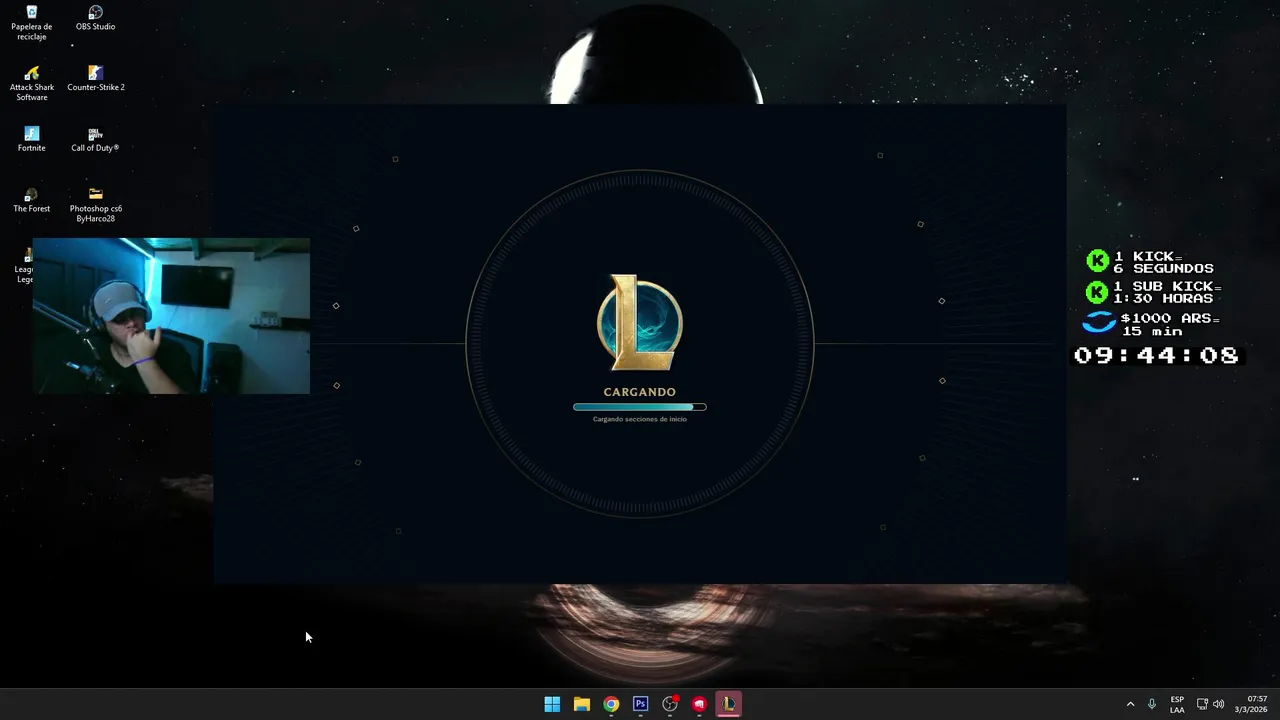Open Attack Shark Software desktop shortcut

(31, 83)
